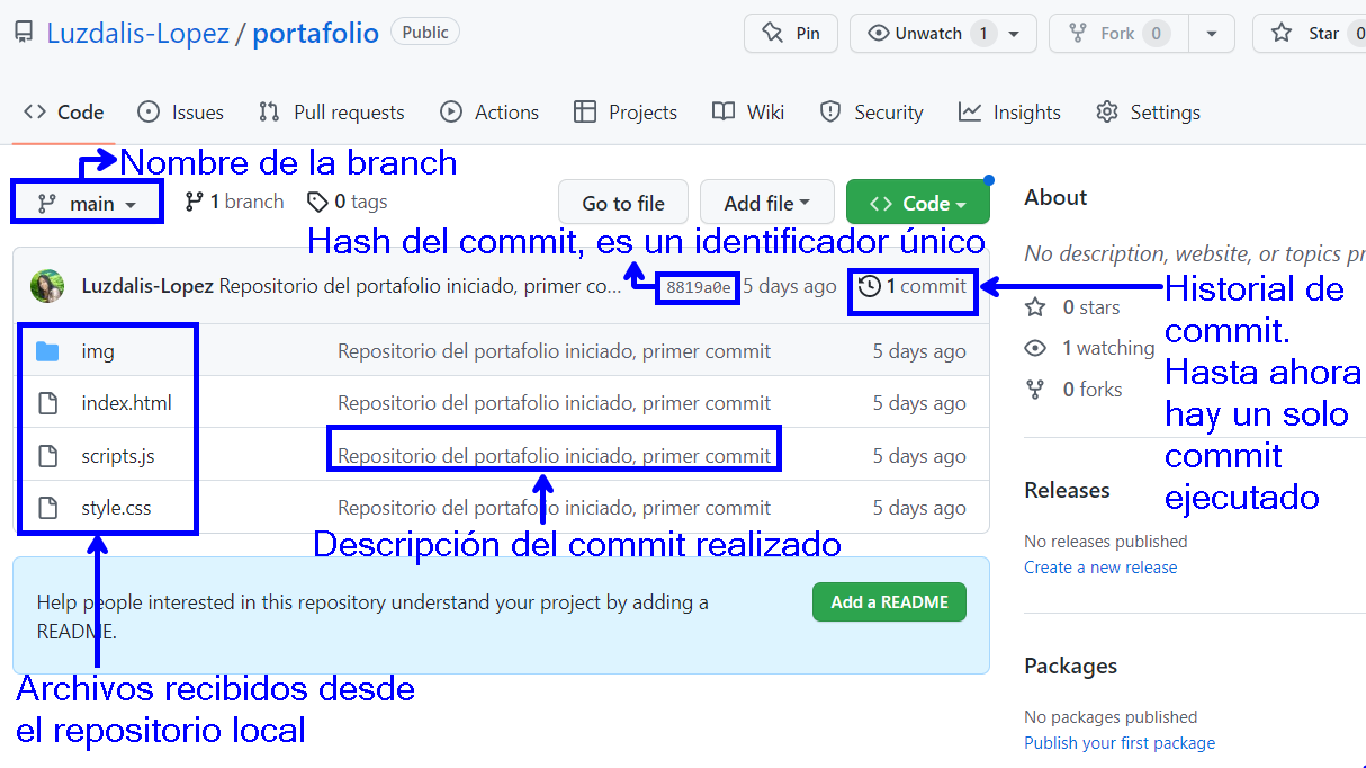Viewport: 1366px width, 768px height.
Task: Open the Issues tab
Action: (181, 112)
